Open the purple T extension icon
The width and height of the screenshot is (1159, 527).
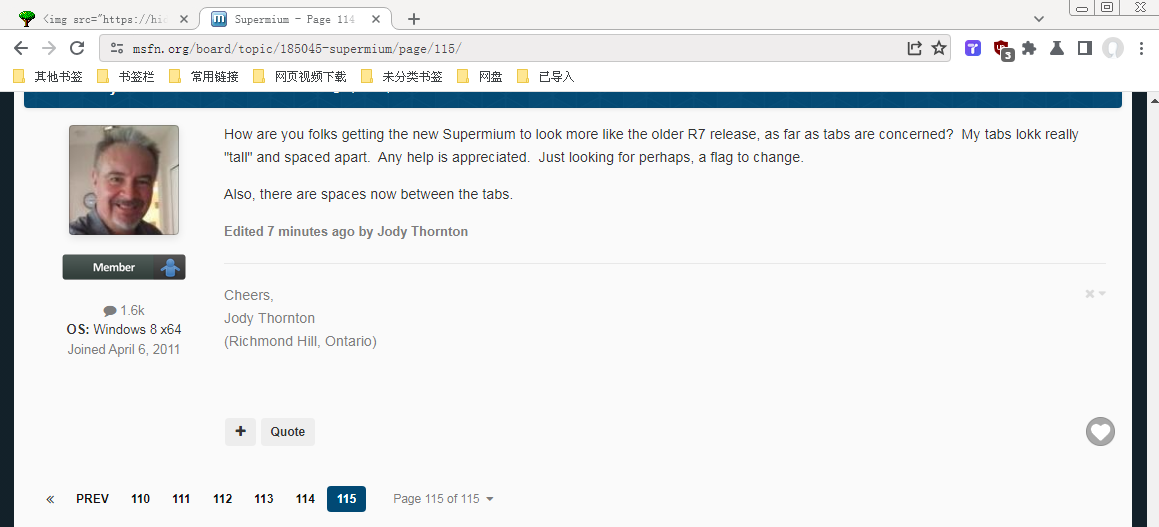coord(973,48)
